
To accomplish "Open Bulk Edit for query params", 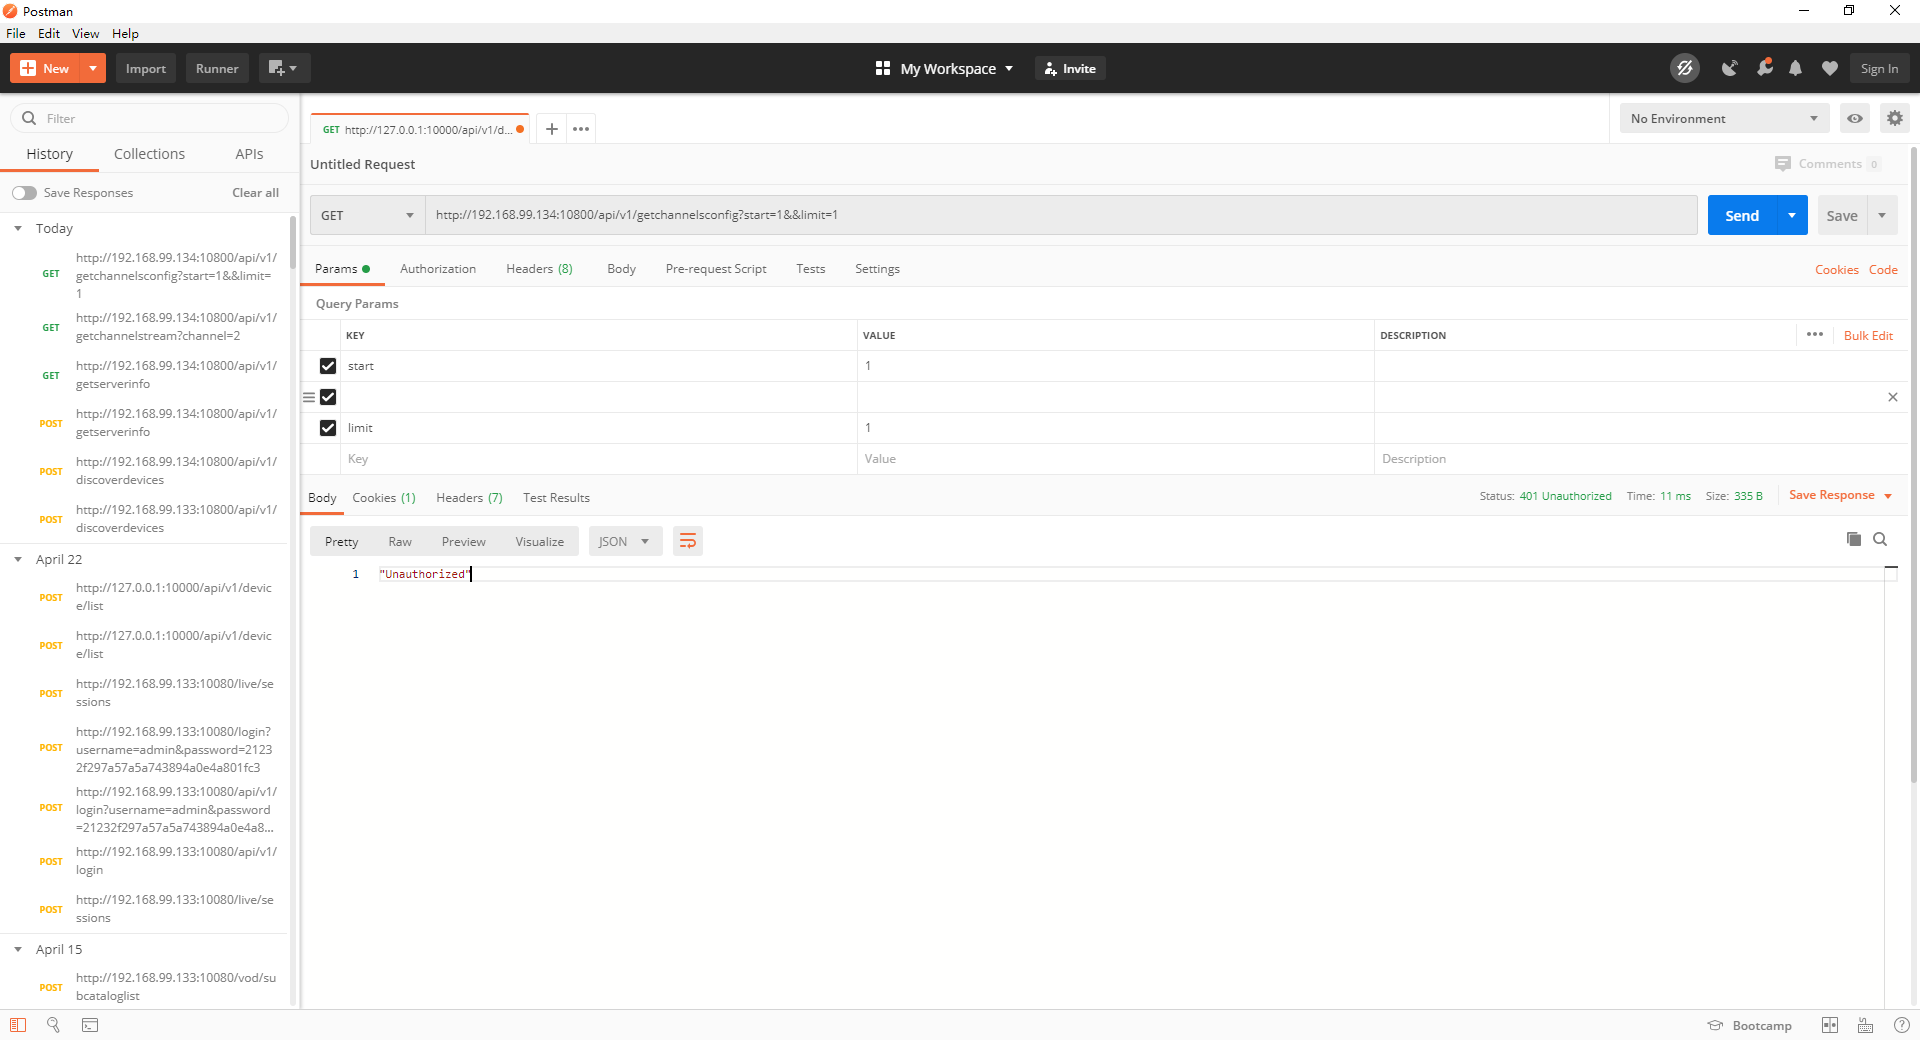I will [x=1868, y=335].
